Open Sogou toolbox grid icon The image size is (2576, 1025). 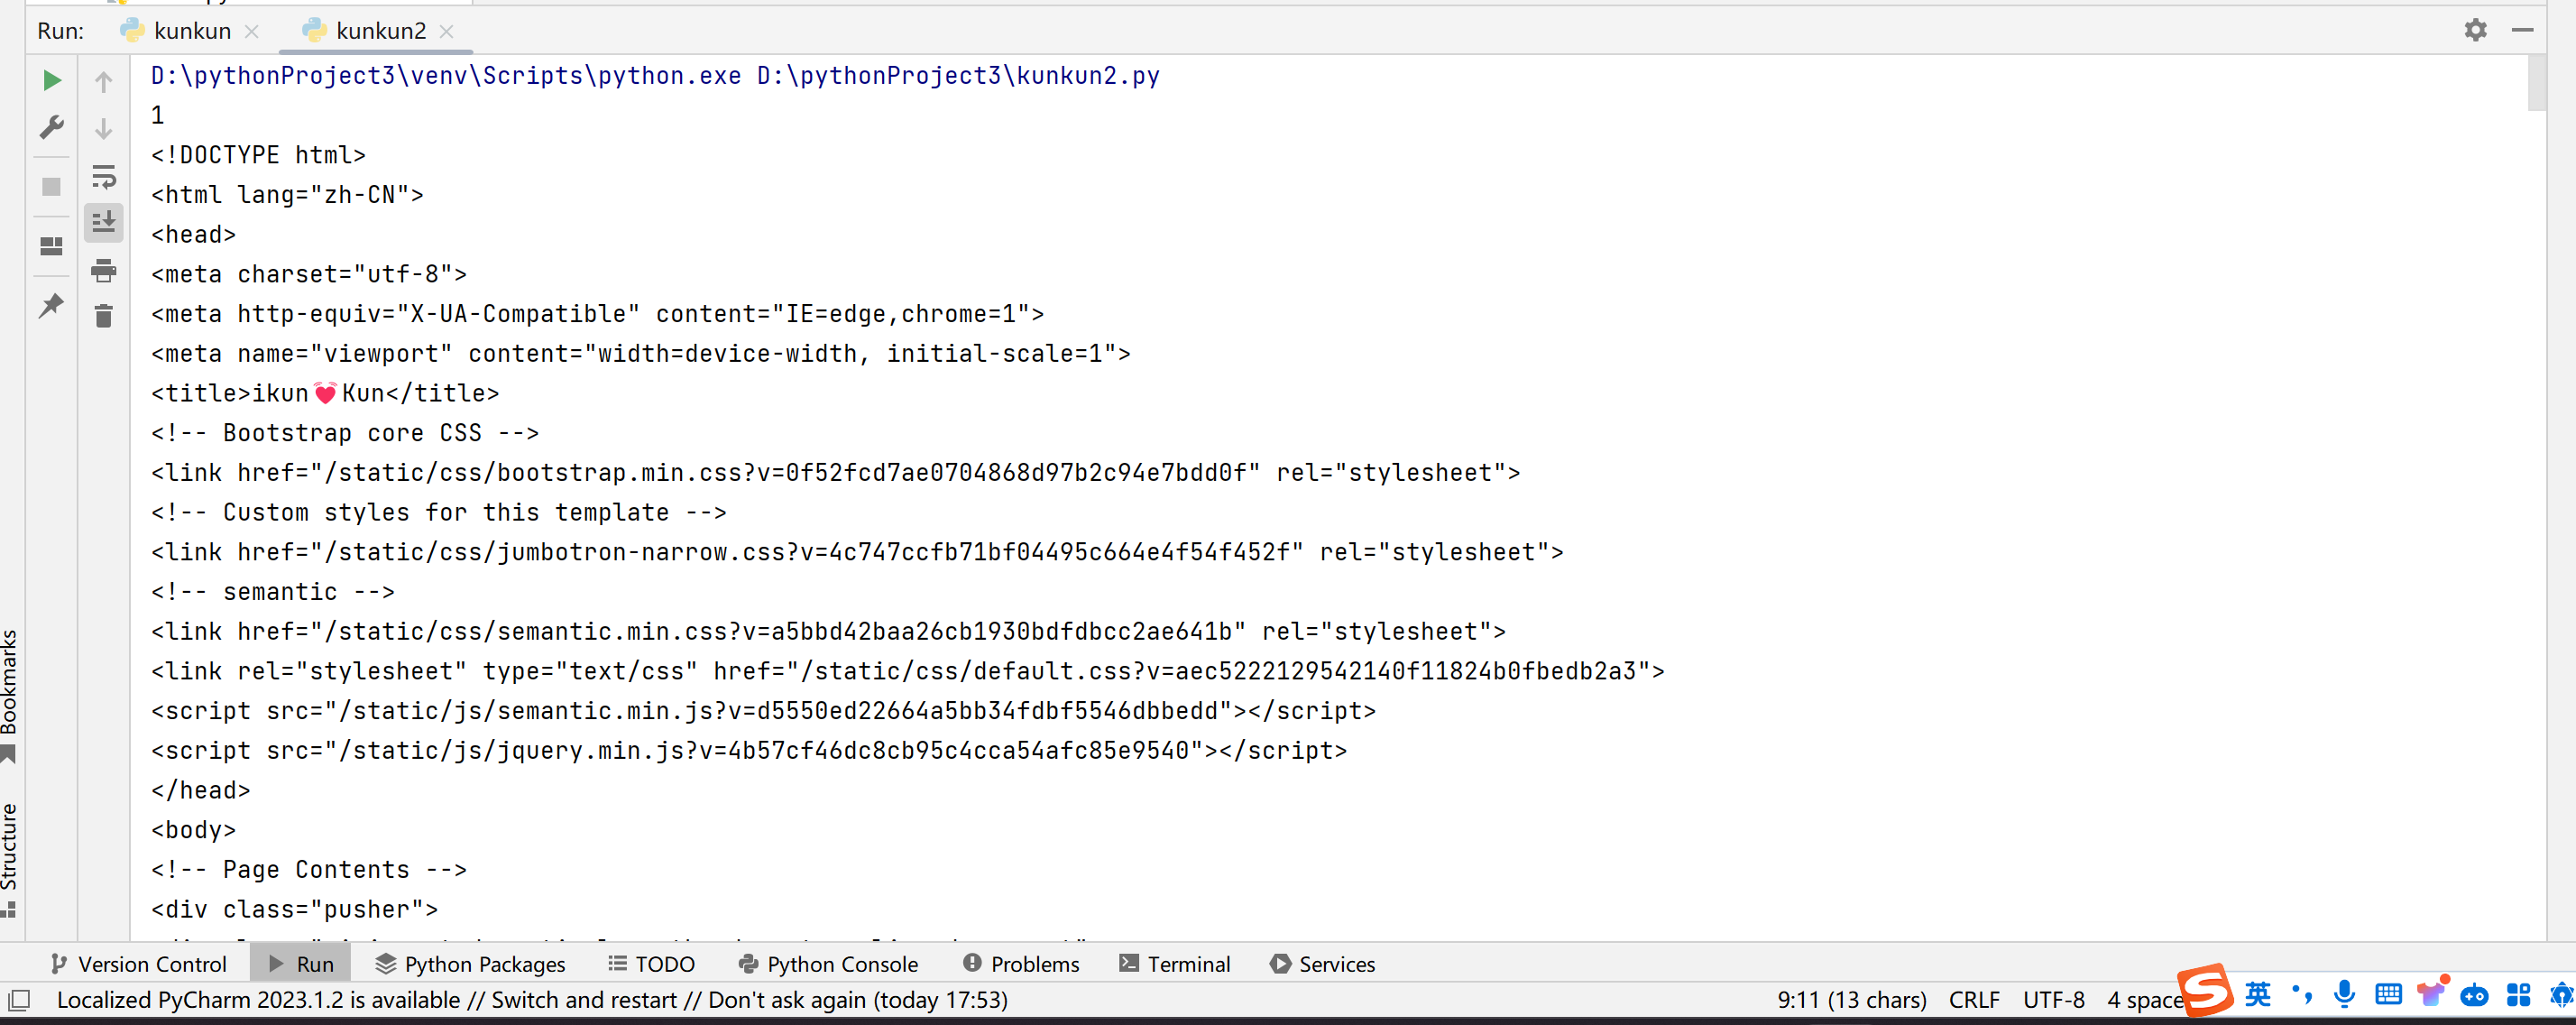[2518, 994]
